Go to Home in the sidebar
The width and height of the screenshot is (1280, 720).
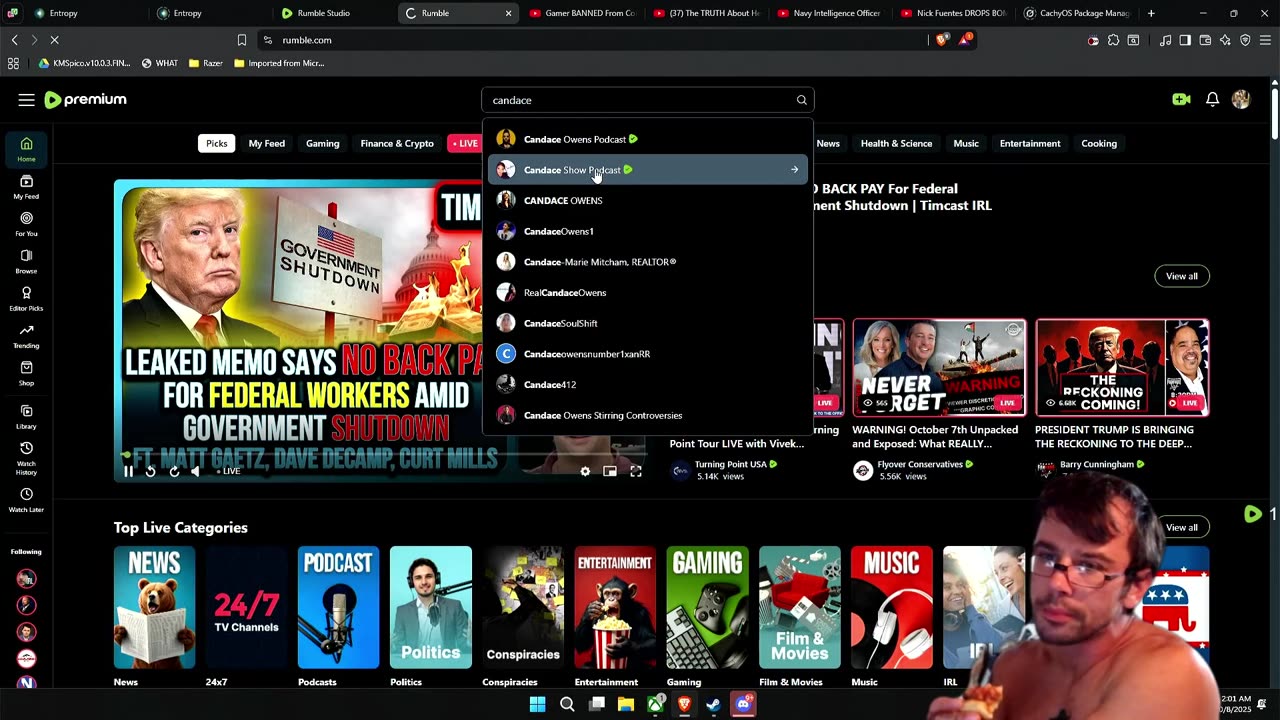(26, 149)
